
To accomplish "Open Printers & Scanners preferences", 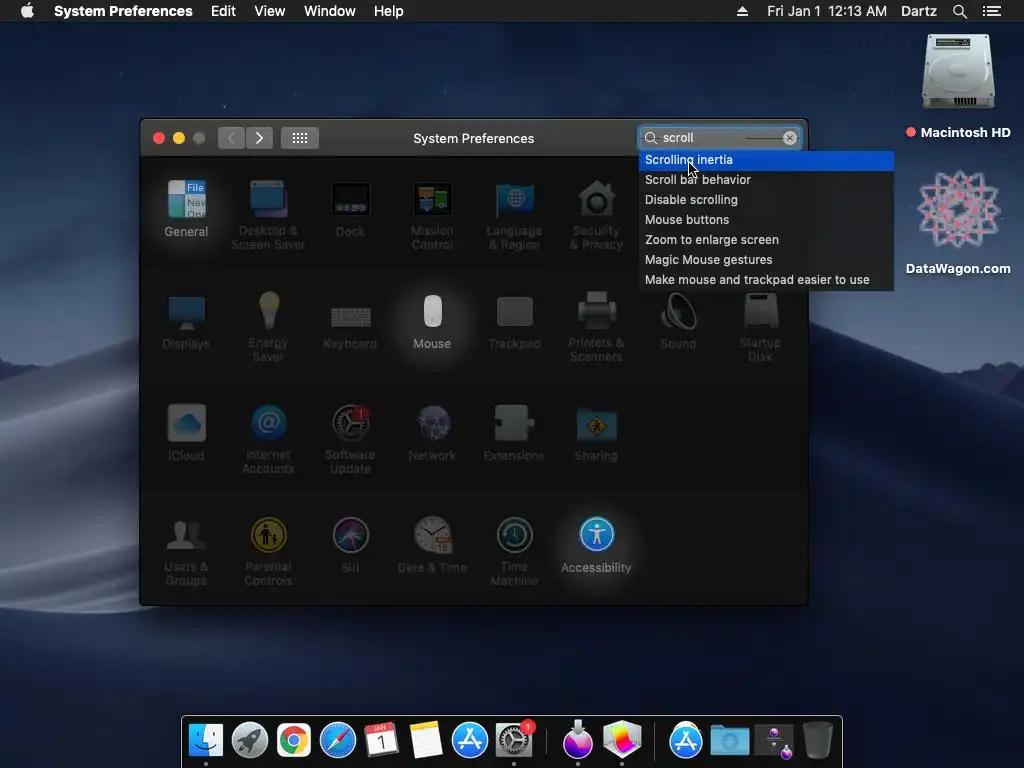I will pos(596,327).
